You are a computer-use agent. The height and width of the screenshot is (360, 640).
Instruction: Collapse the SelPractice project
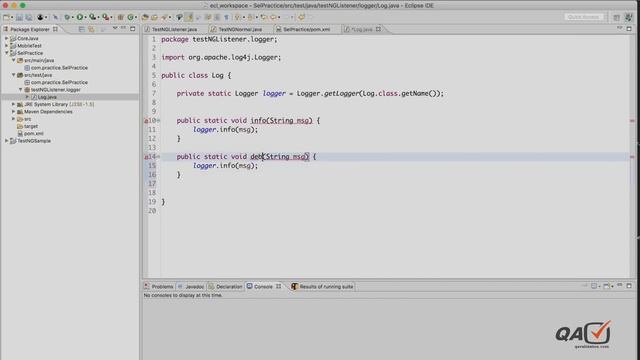tap(7, 53)
